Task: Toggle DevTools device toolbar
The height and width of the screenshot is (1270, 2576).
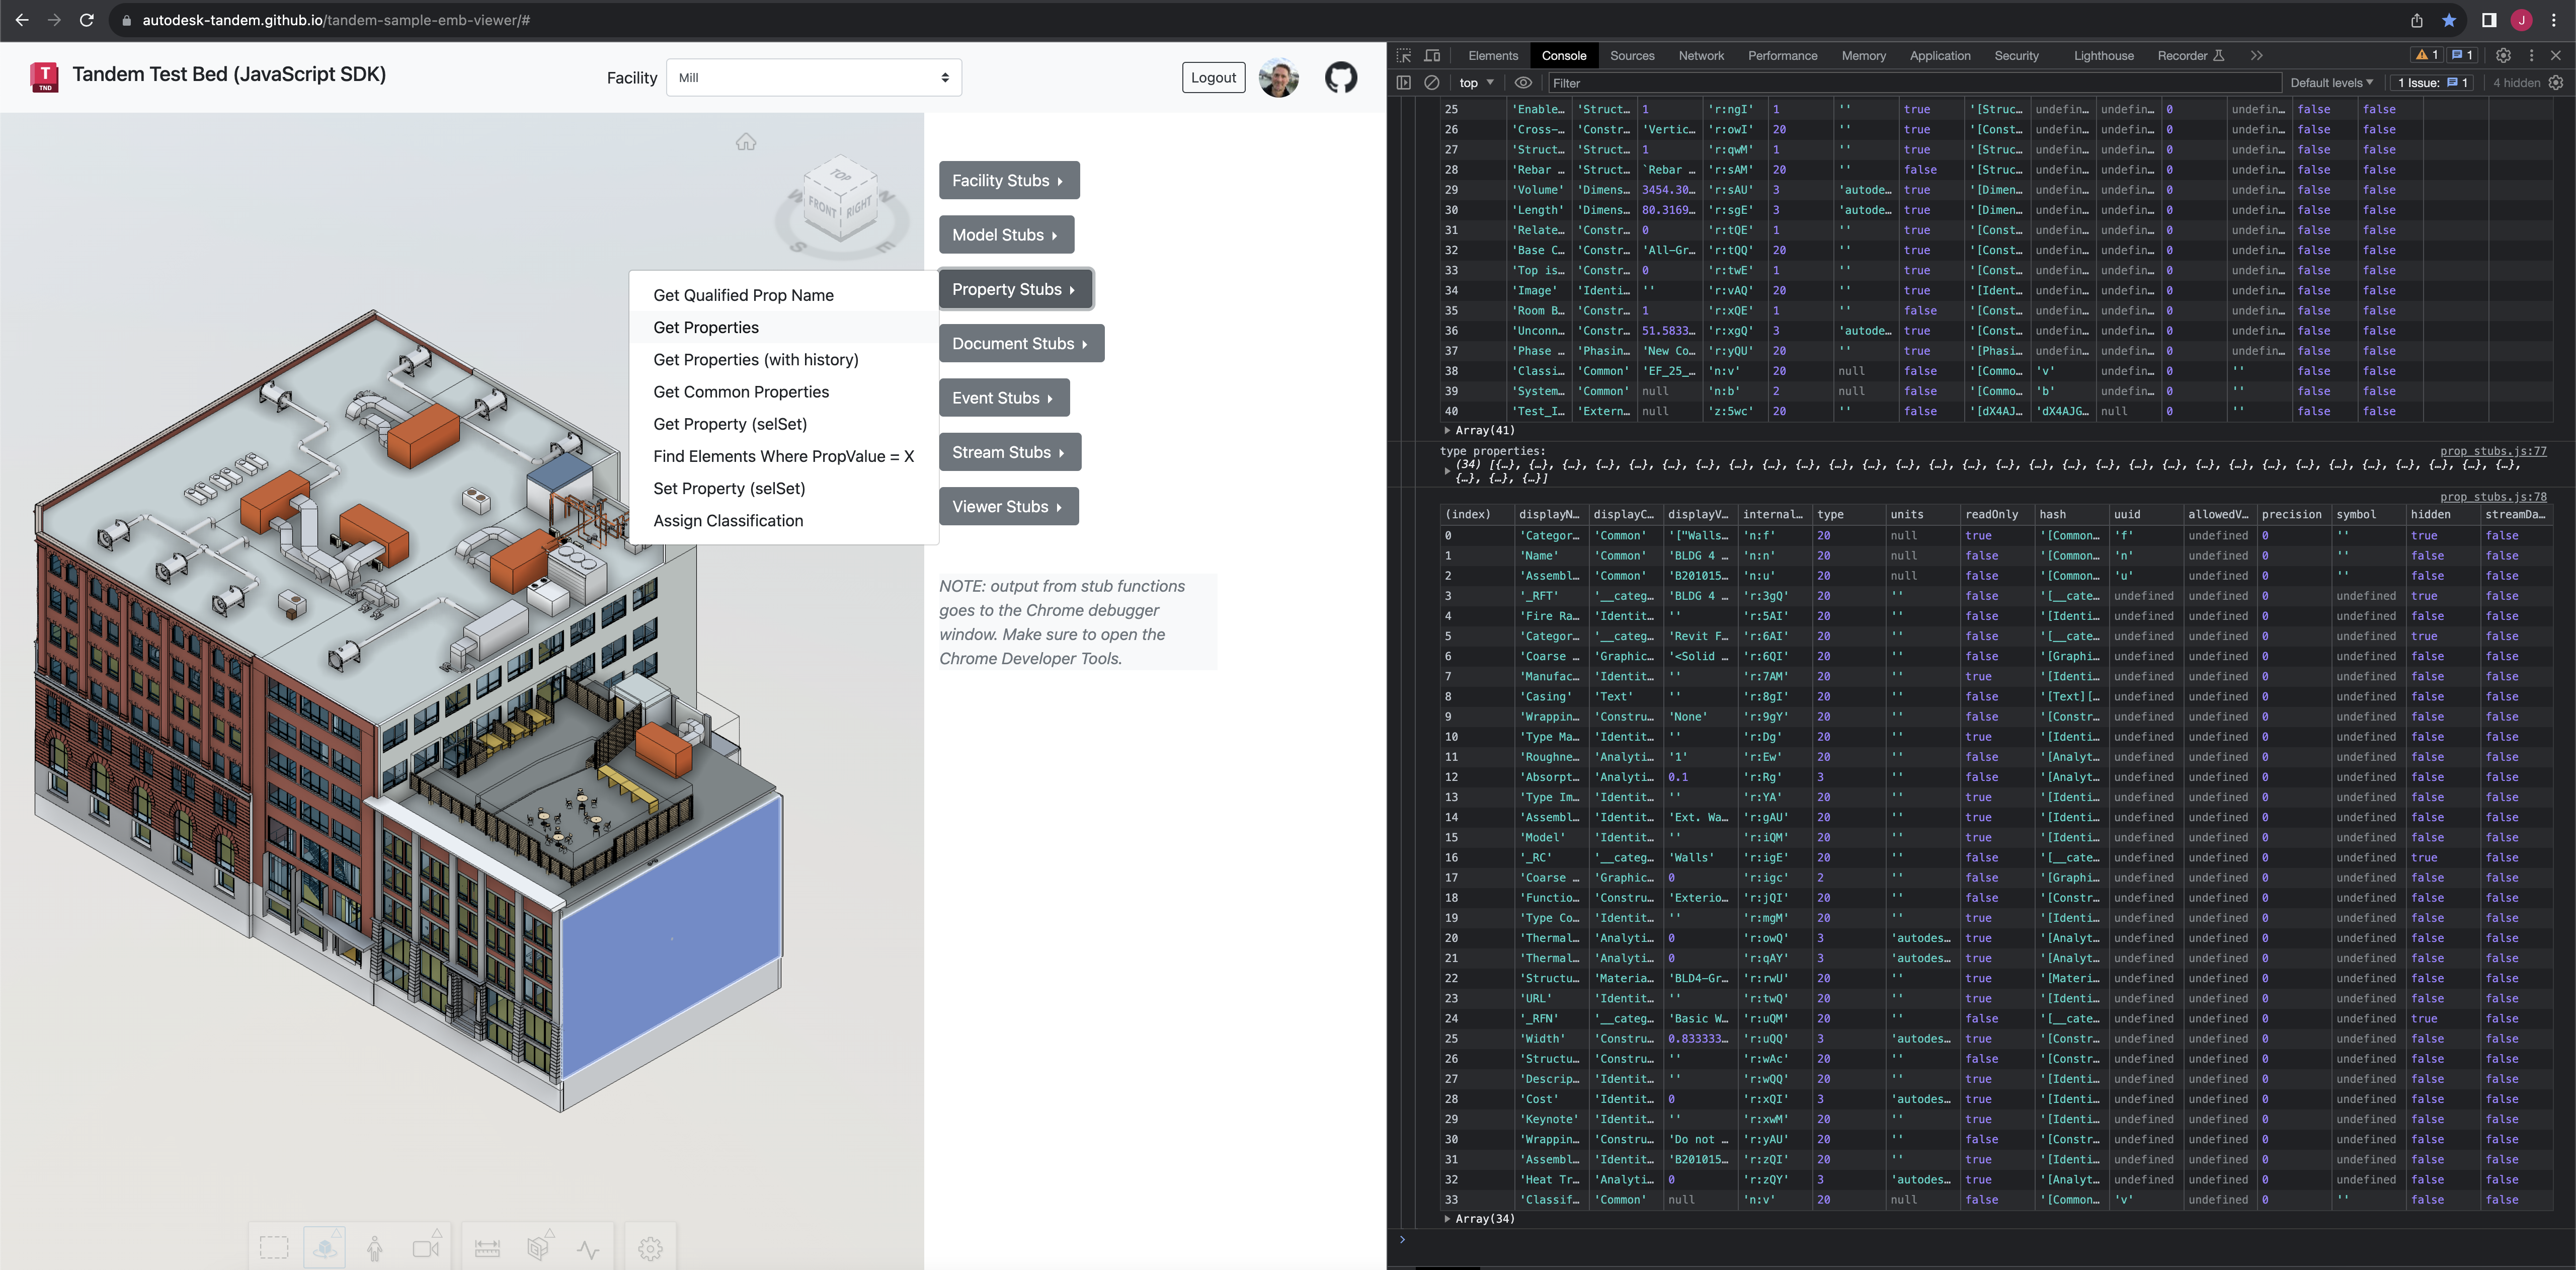Action: [x=1432, y=56]
